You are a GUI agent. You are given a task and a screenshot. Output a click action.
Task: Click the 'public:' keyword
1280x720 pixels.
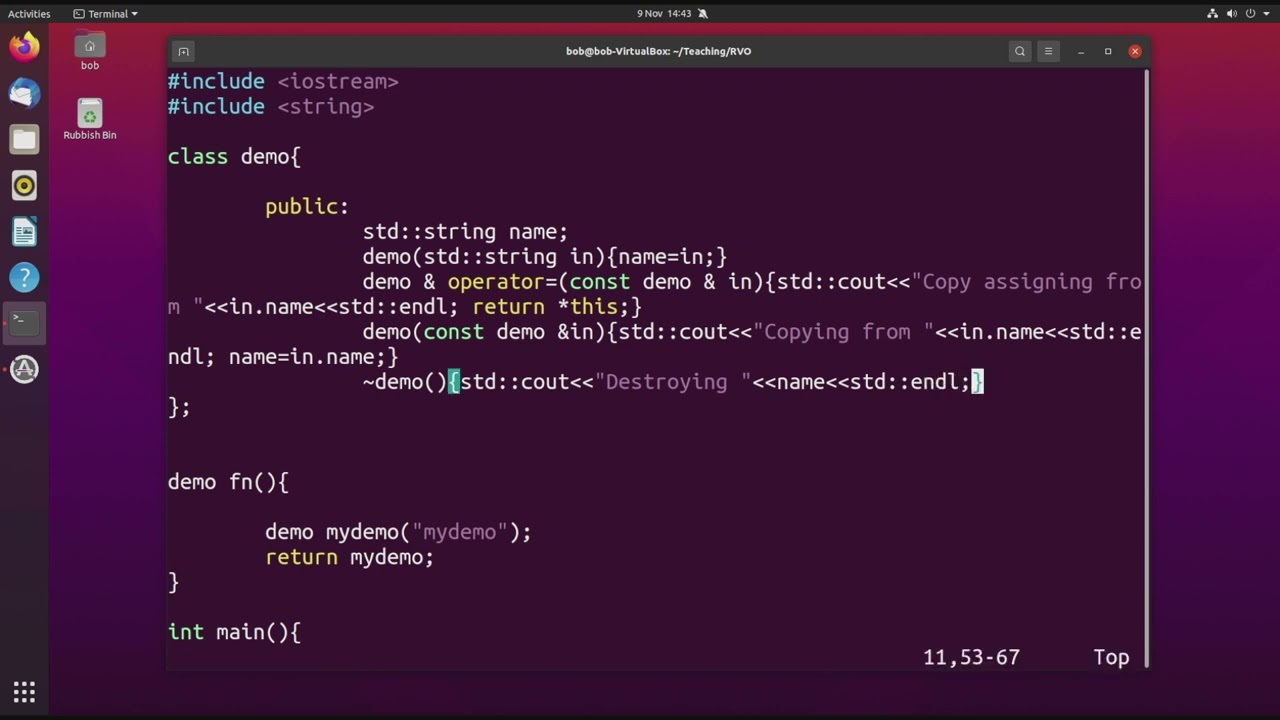pos(307,207)
